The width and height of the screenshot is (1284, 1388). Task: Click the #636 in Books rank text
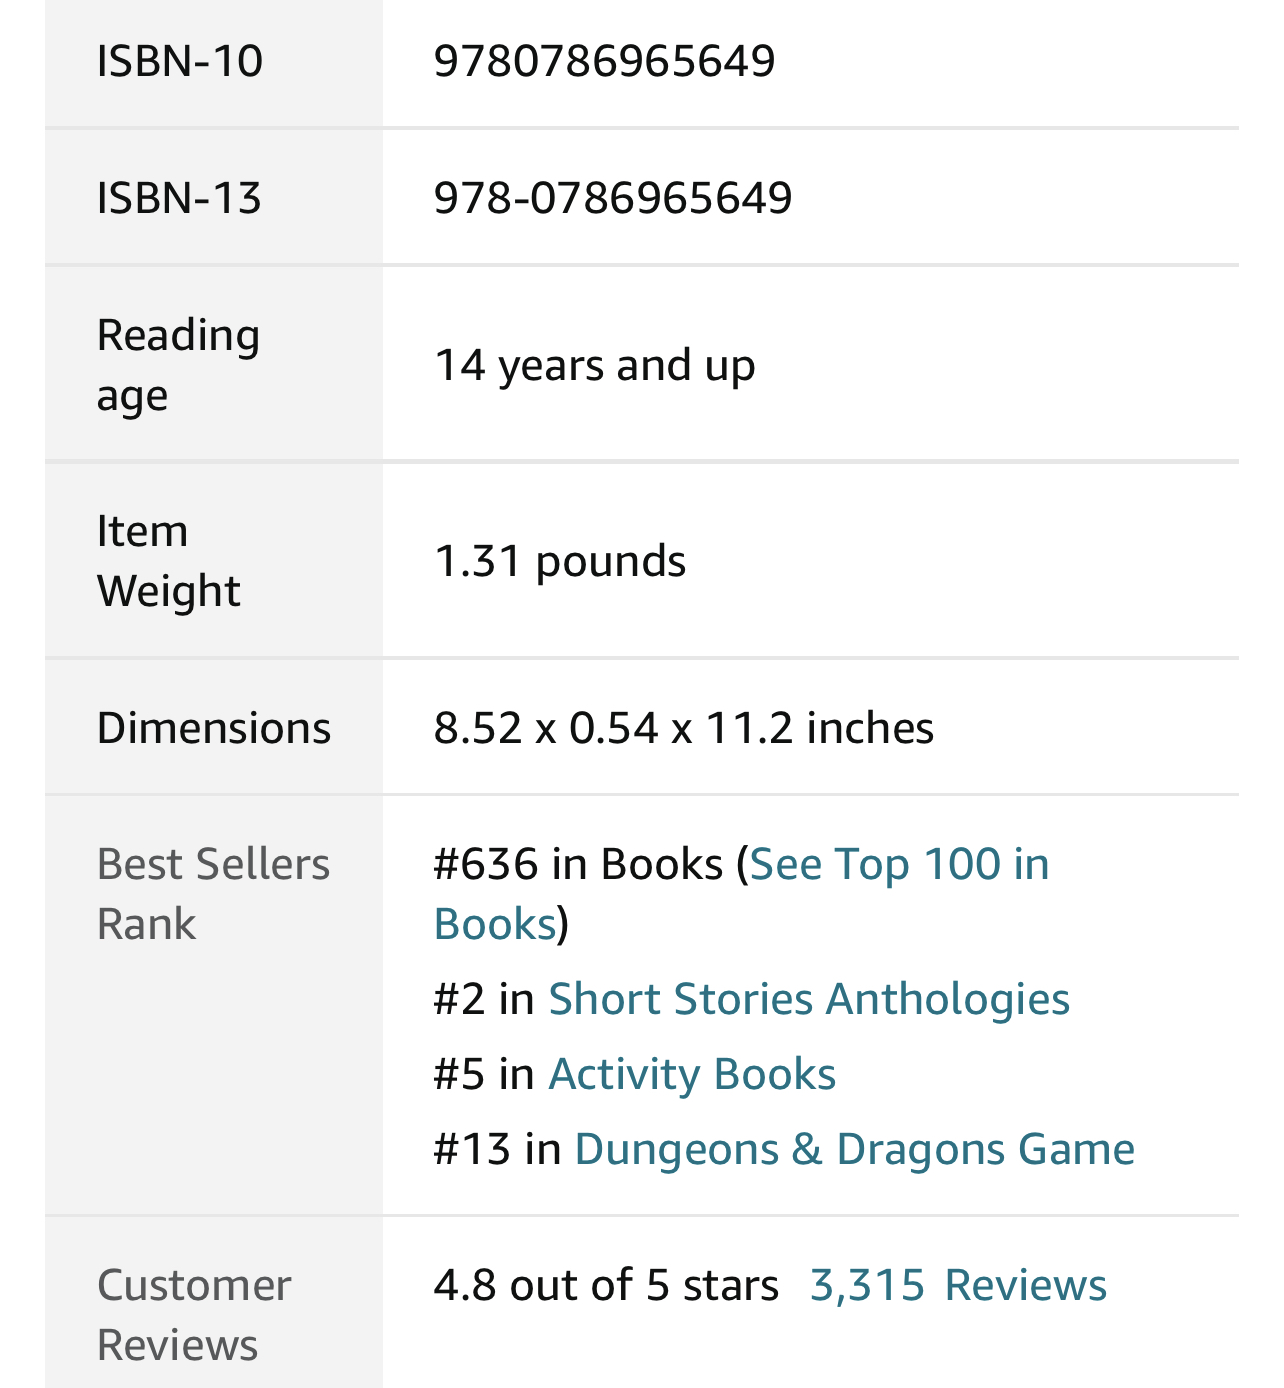(577, 864)
